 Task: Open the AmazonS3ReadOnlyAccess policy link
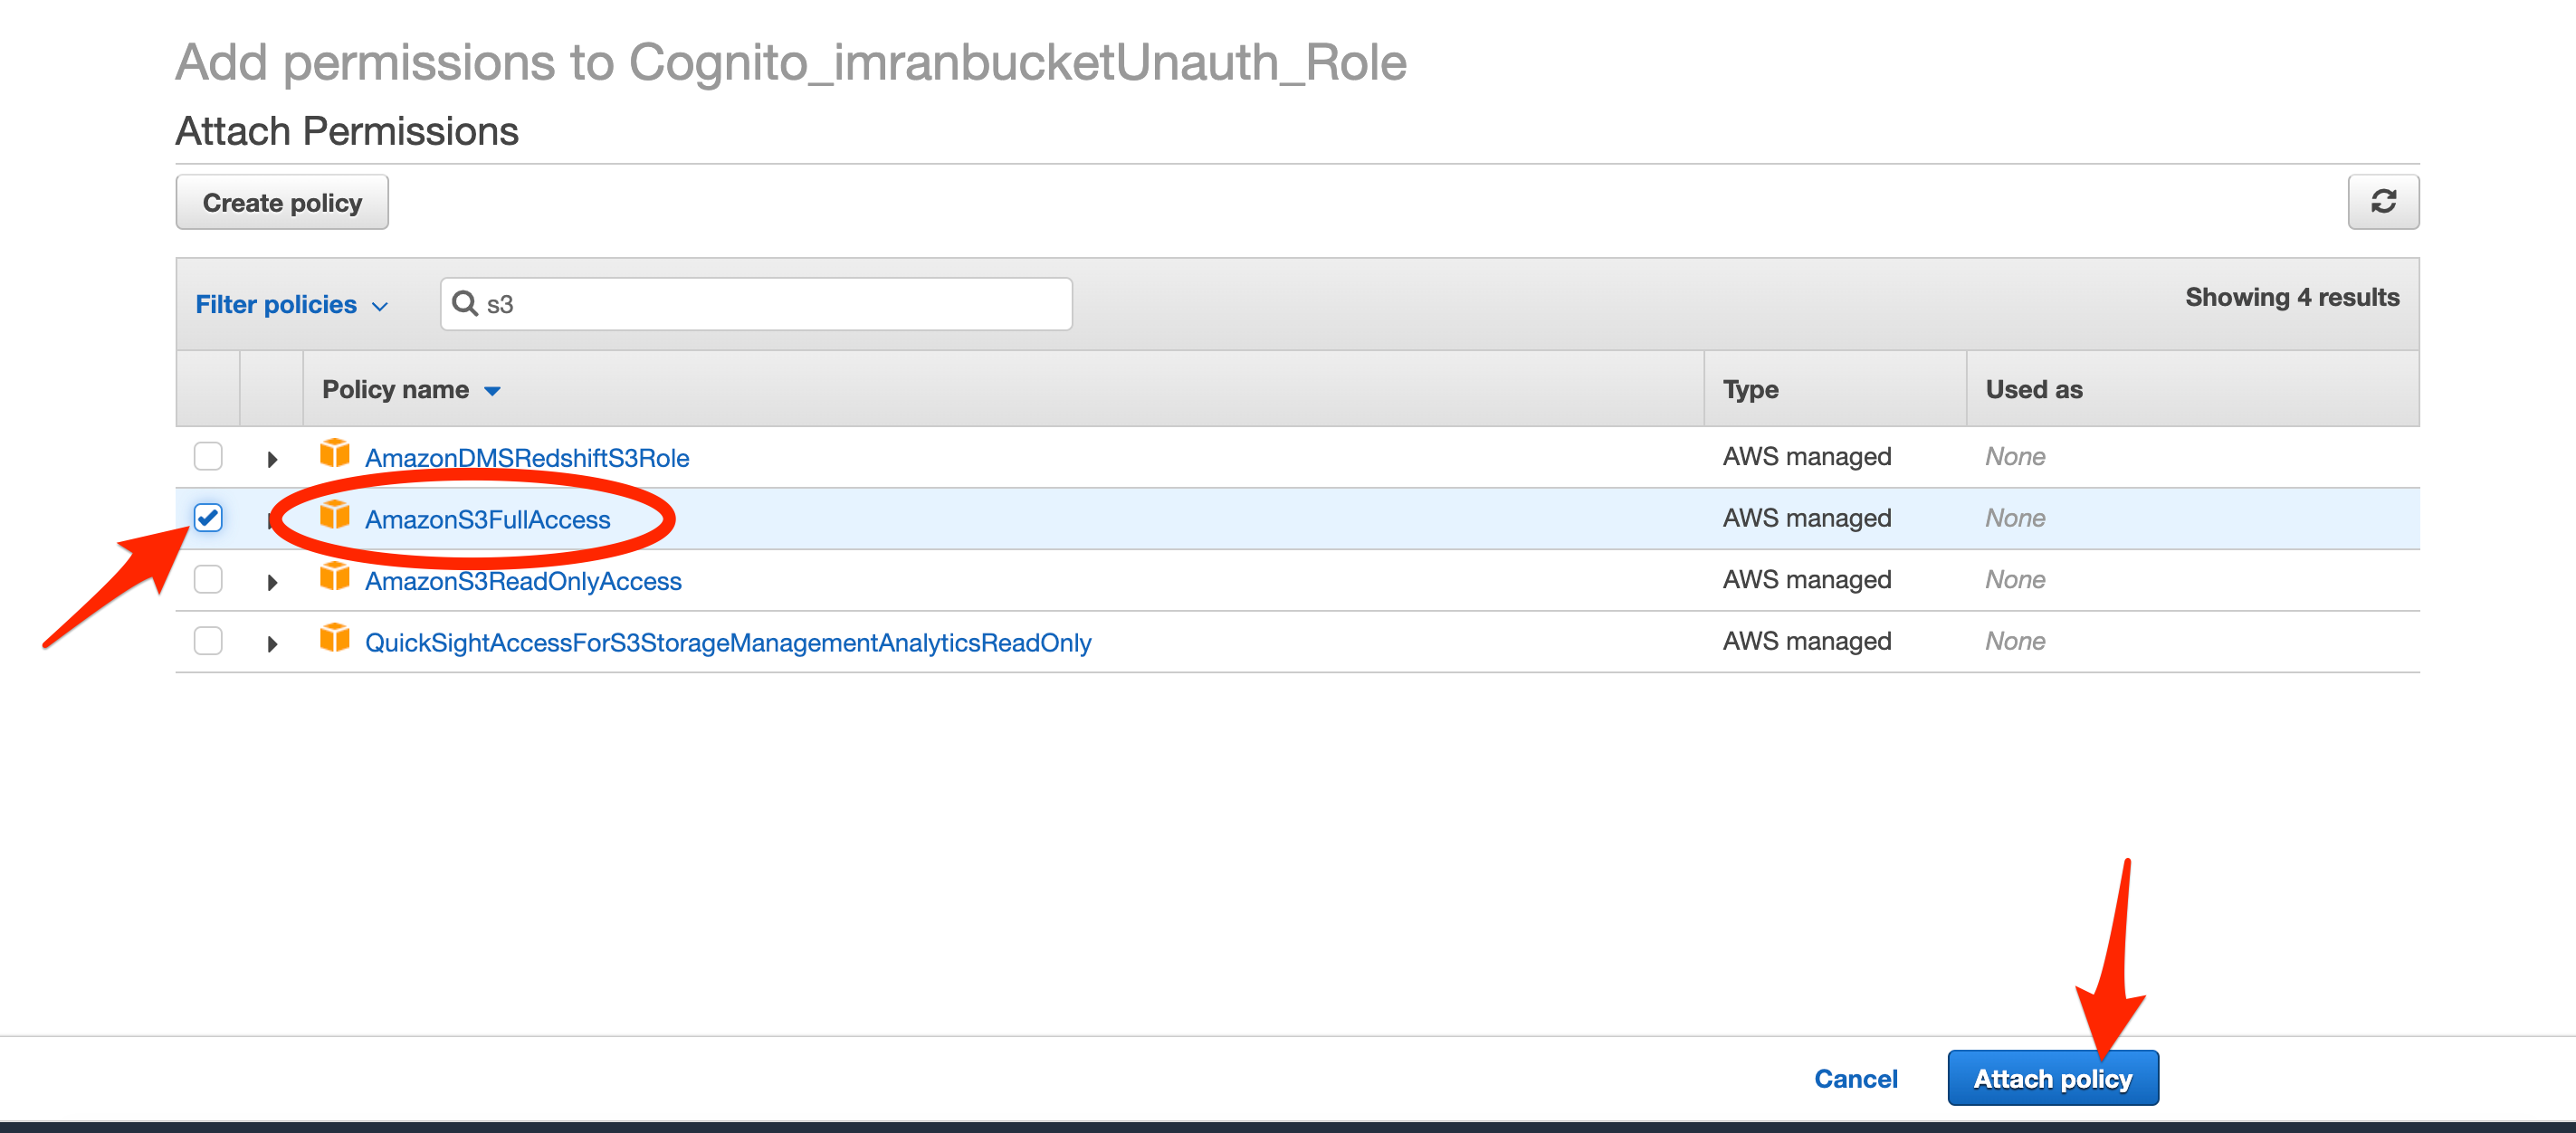[523, 581]
